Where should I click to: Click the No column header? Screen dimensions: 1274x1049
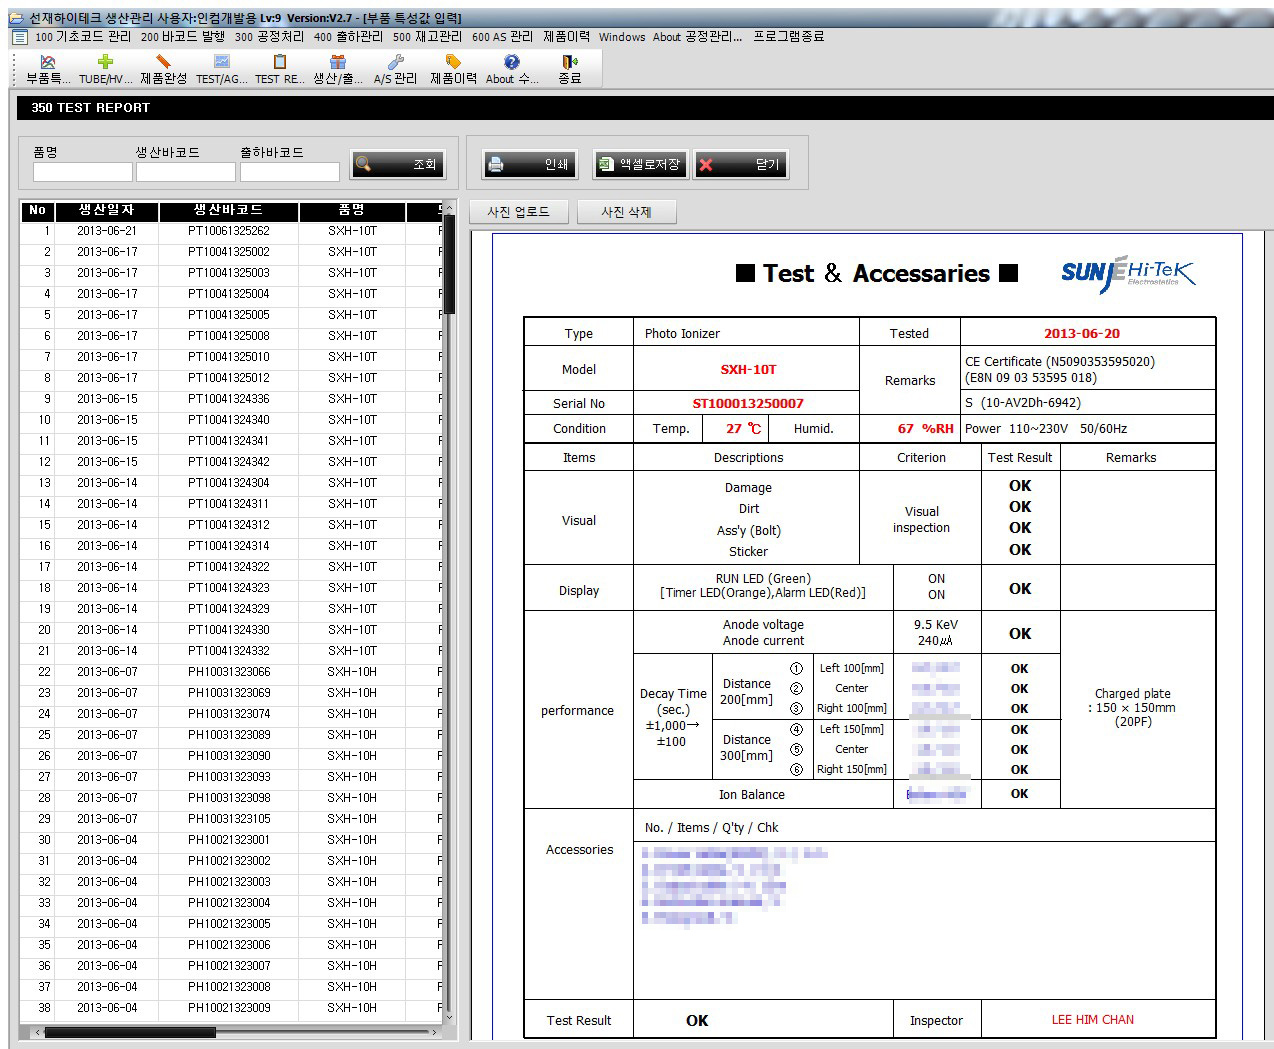(37, 211)
